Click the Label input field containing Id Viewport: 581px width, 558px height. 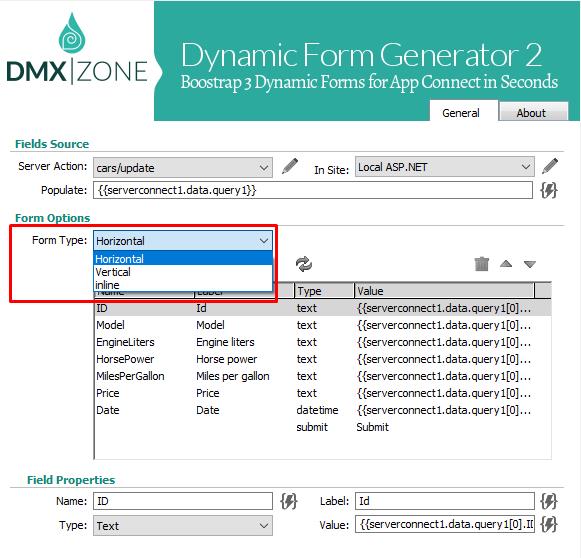pos(445,501)
